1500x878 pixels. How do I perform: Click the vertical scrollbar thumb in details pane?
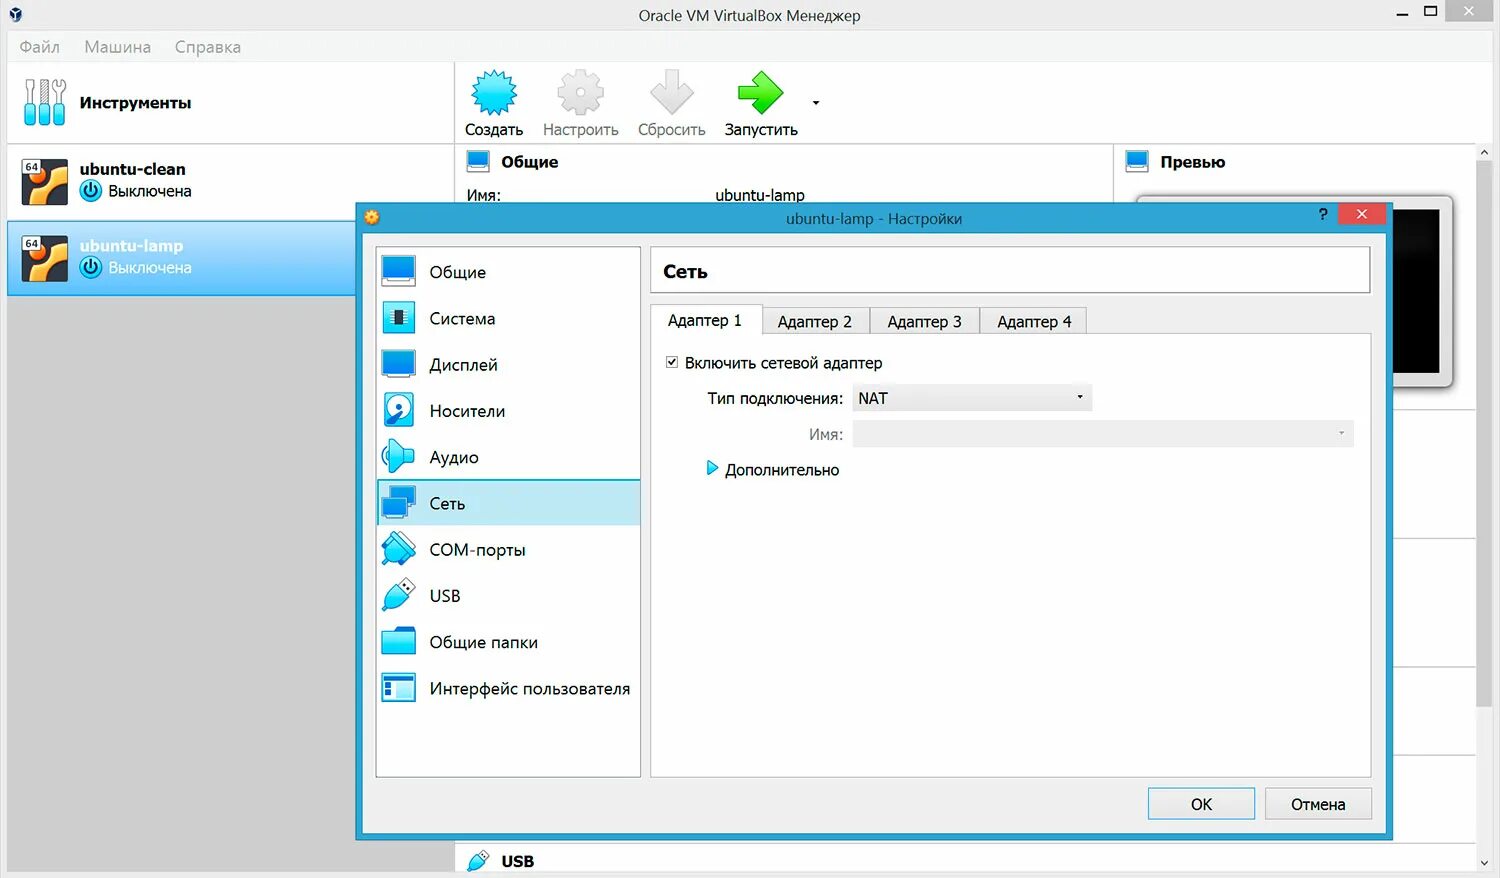click(1484, 434)
